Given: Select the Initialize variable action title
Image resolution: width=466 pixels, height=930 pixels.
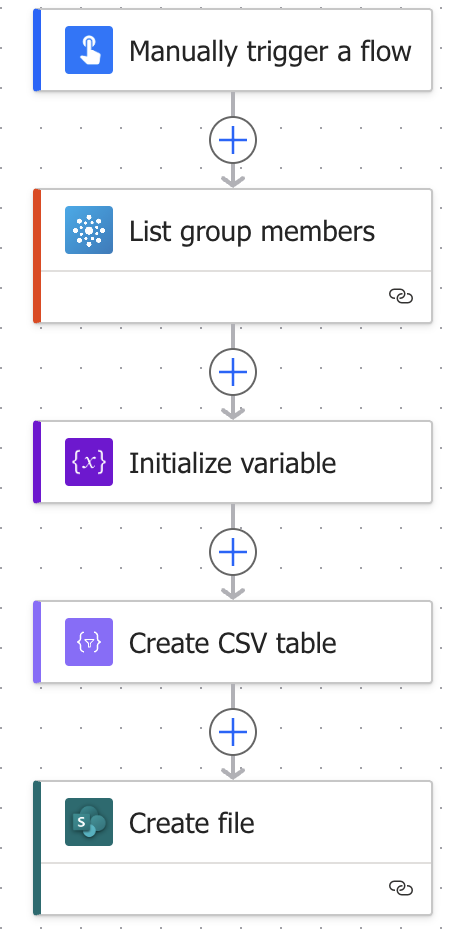Looking at the screenshot, I should 232,463.
